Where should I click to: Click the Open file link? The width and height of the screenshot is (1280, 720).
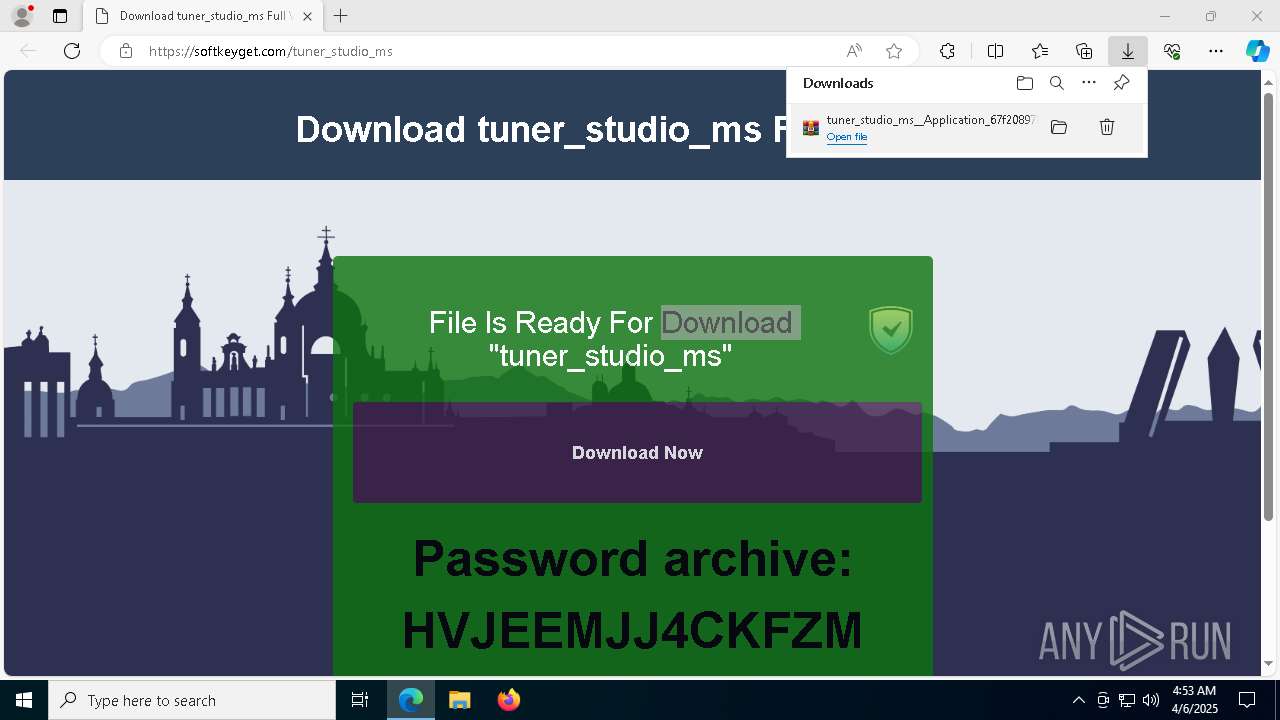(x=847, y=137)
